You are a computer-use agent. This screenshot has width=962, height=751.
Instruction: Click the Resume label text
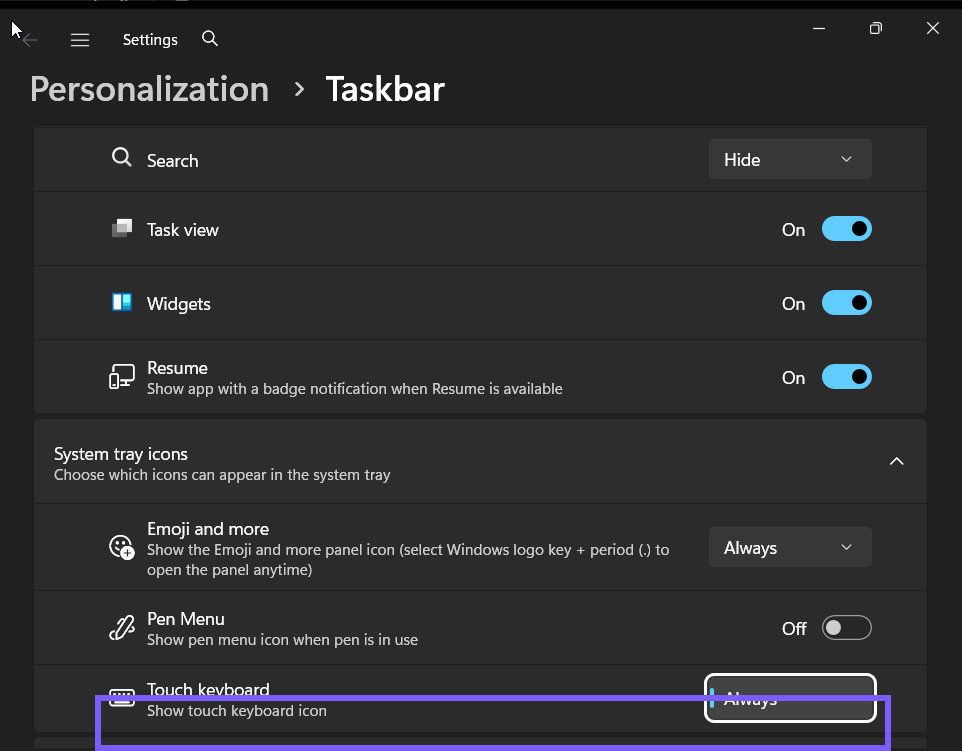click(177, 368)
